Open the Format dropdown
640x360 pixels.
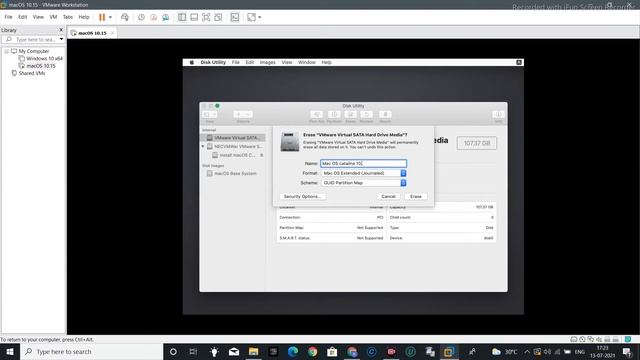[363, 173]
